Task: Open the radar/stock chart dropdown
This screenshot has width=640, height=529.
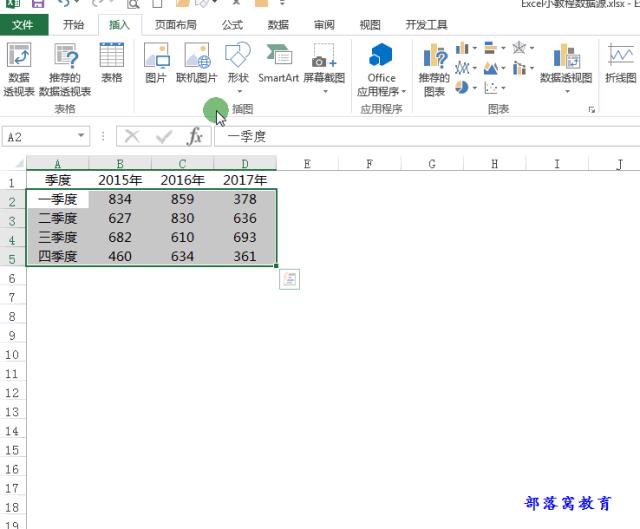Action: click(x=523, y=48)
